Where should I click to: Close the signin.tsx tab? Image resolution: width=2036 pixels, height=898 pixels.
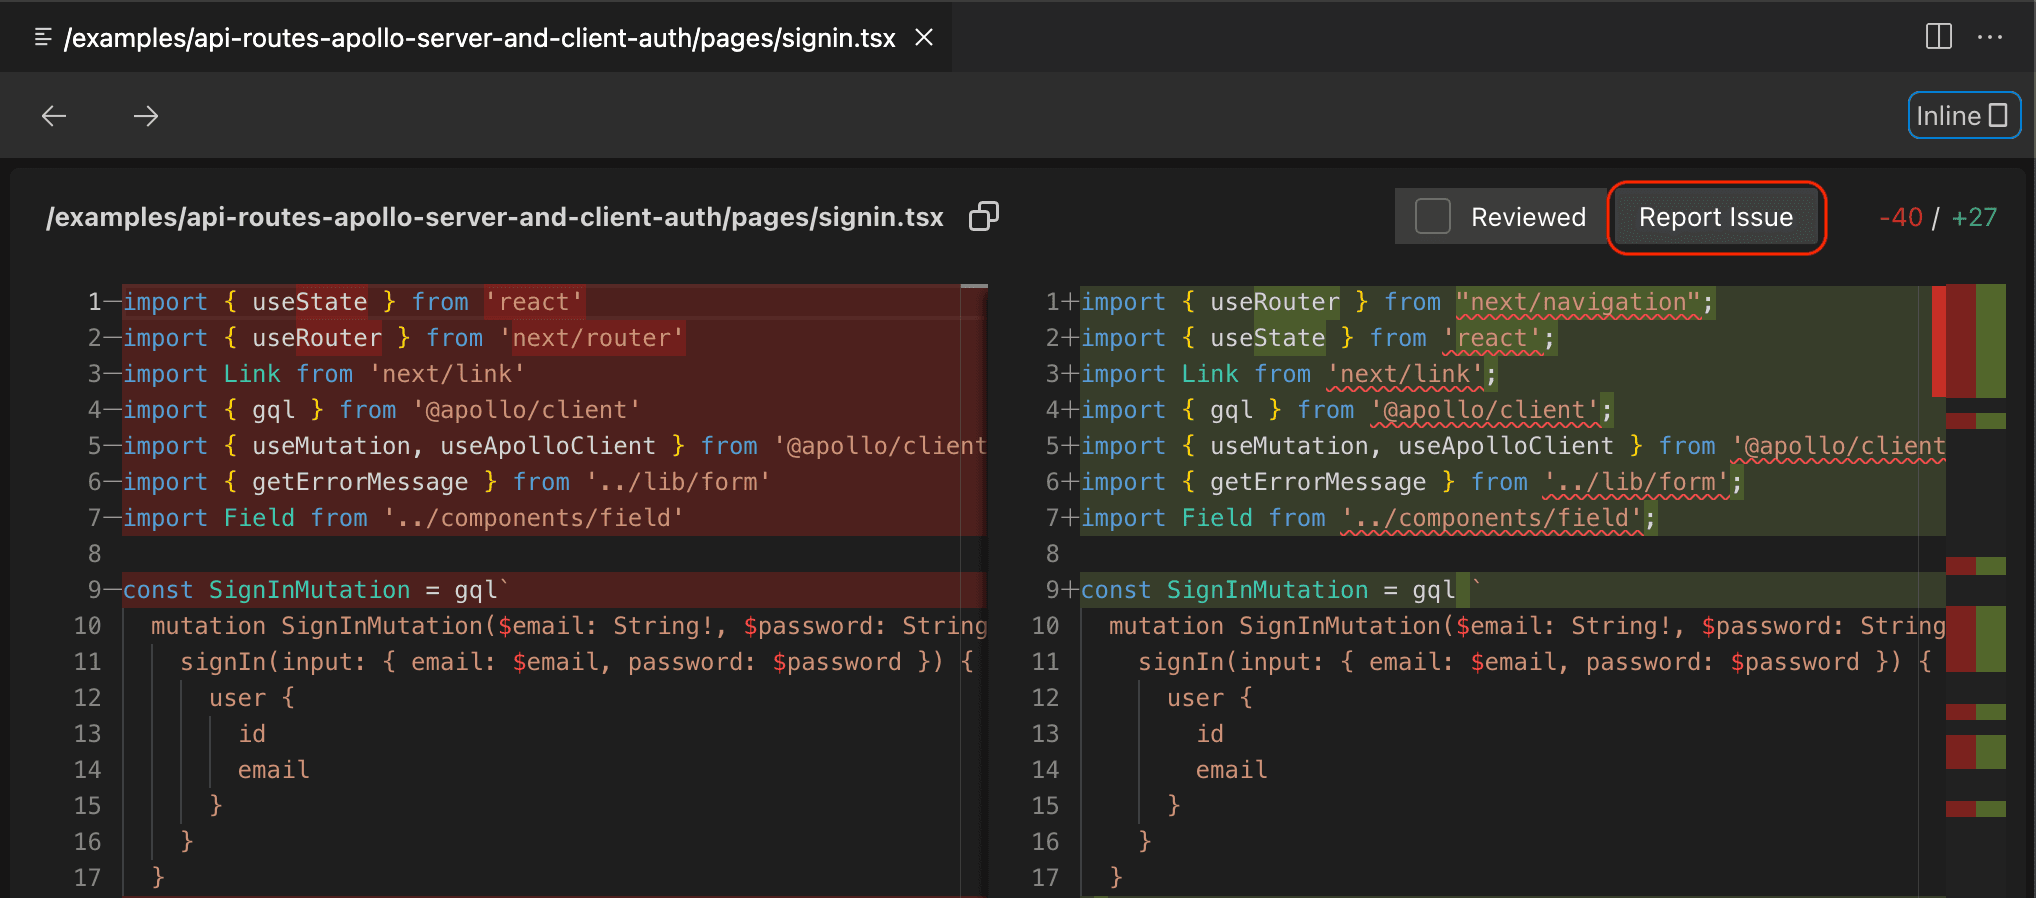pos(924,37)
